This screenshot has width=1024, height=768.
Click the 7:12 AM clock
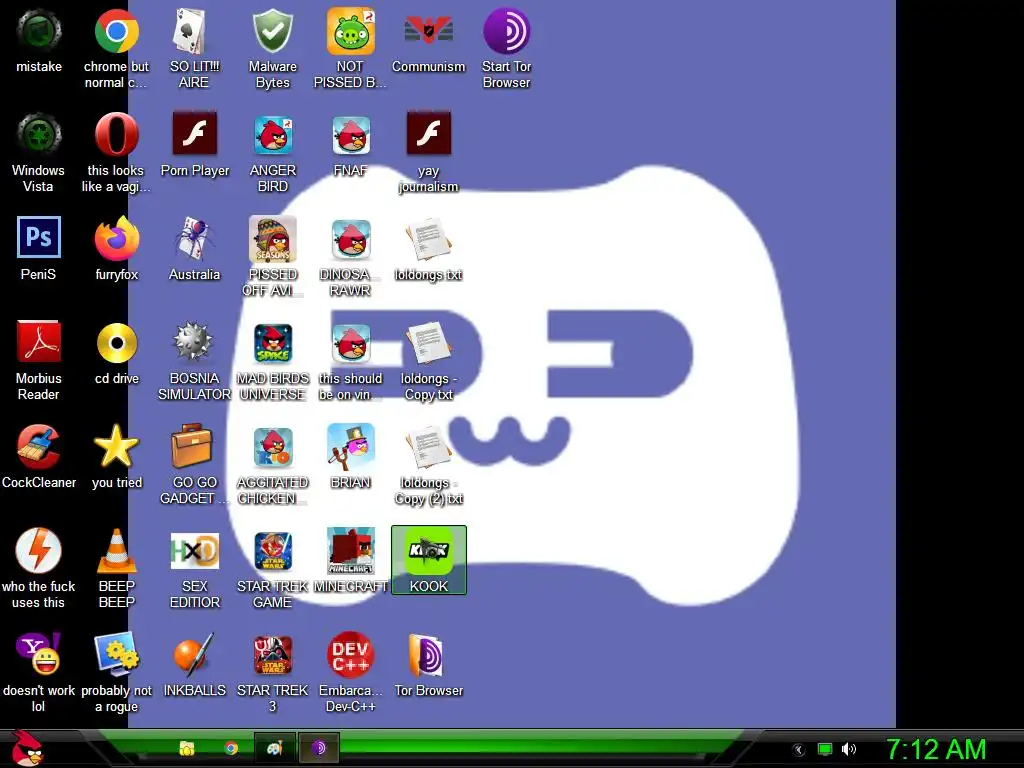pyautogui.click(x=936, y=750)
